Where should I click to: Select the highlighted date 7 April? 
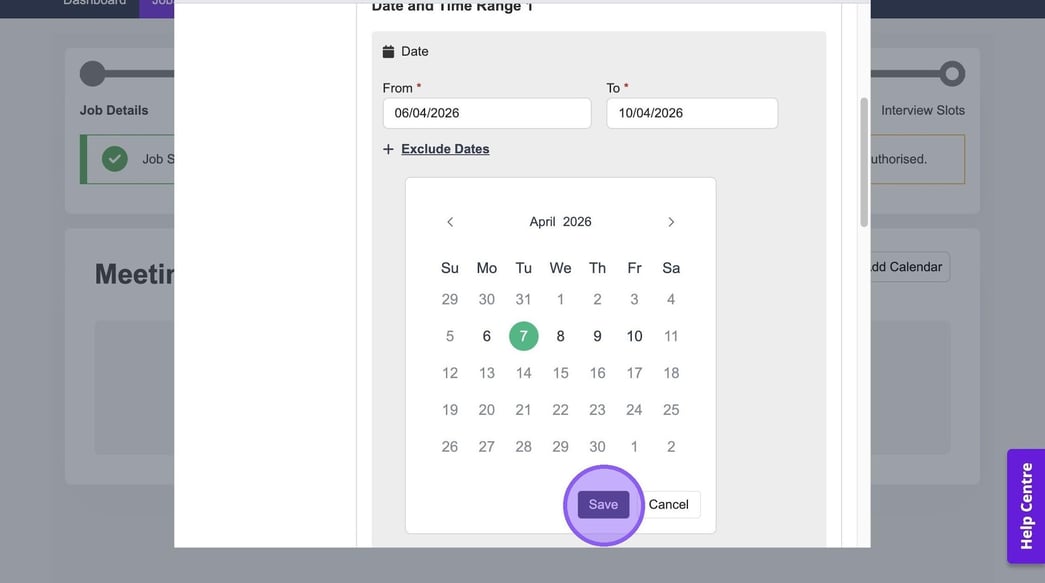pyautogui.click(x=523, y=336)
